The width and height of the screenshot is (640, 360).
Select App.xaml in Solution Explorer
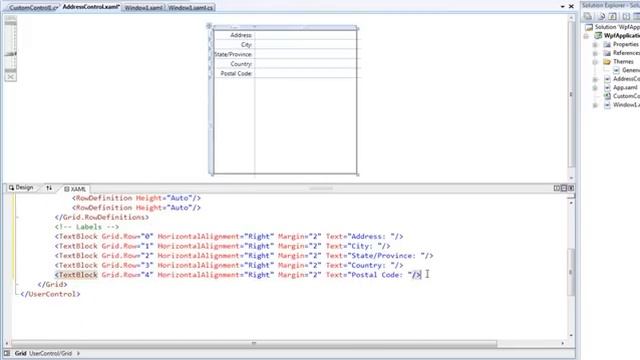(624, 87)
